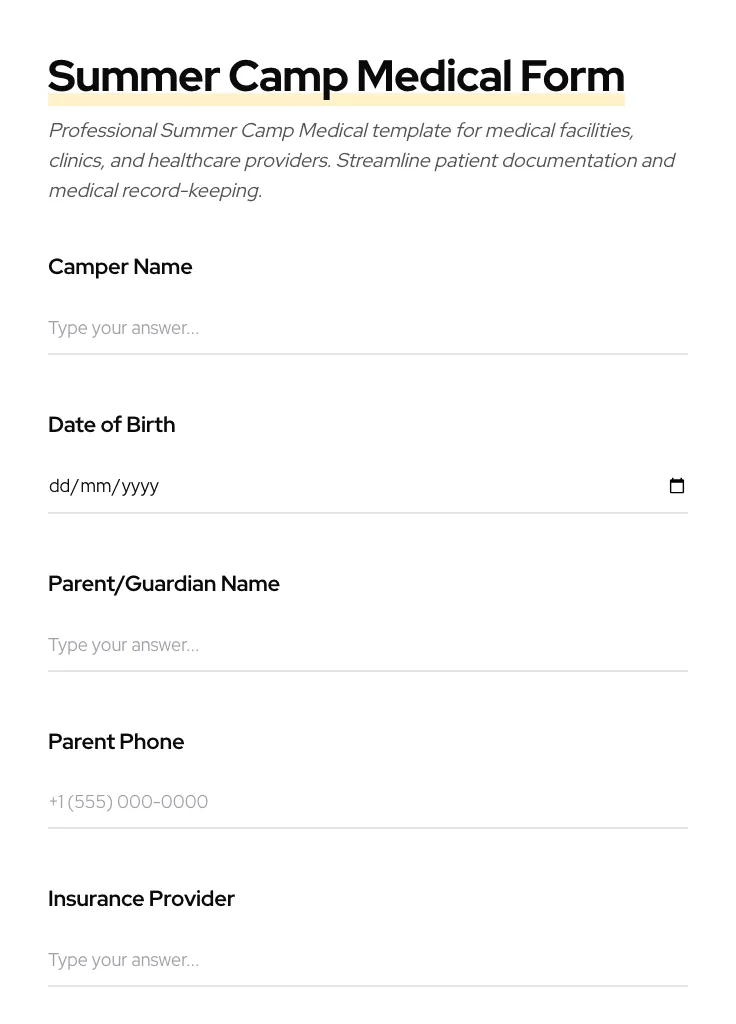Click the Camper Name answer field
This screenshot has width=736, height=1024.
pos(367,328)
